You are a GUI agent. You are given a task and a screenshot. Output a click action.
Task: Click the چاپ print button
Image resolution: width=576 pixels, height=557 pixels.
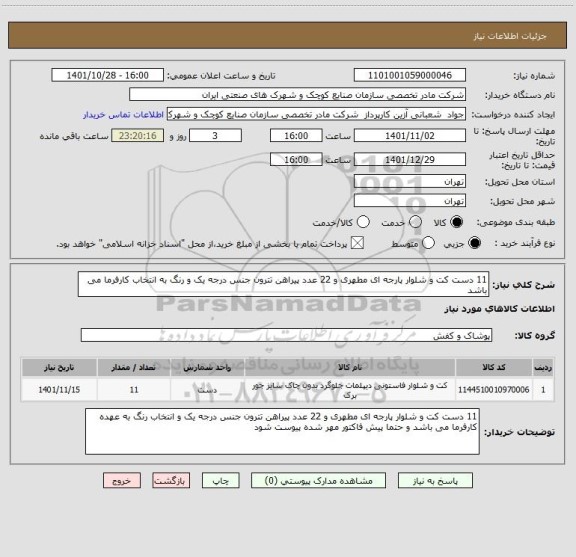(220, 481)
